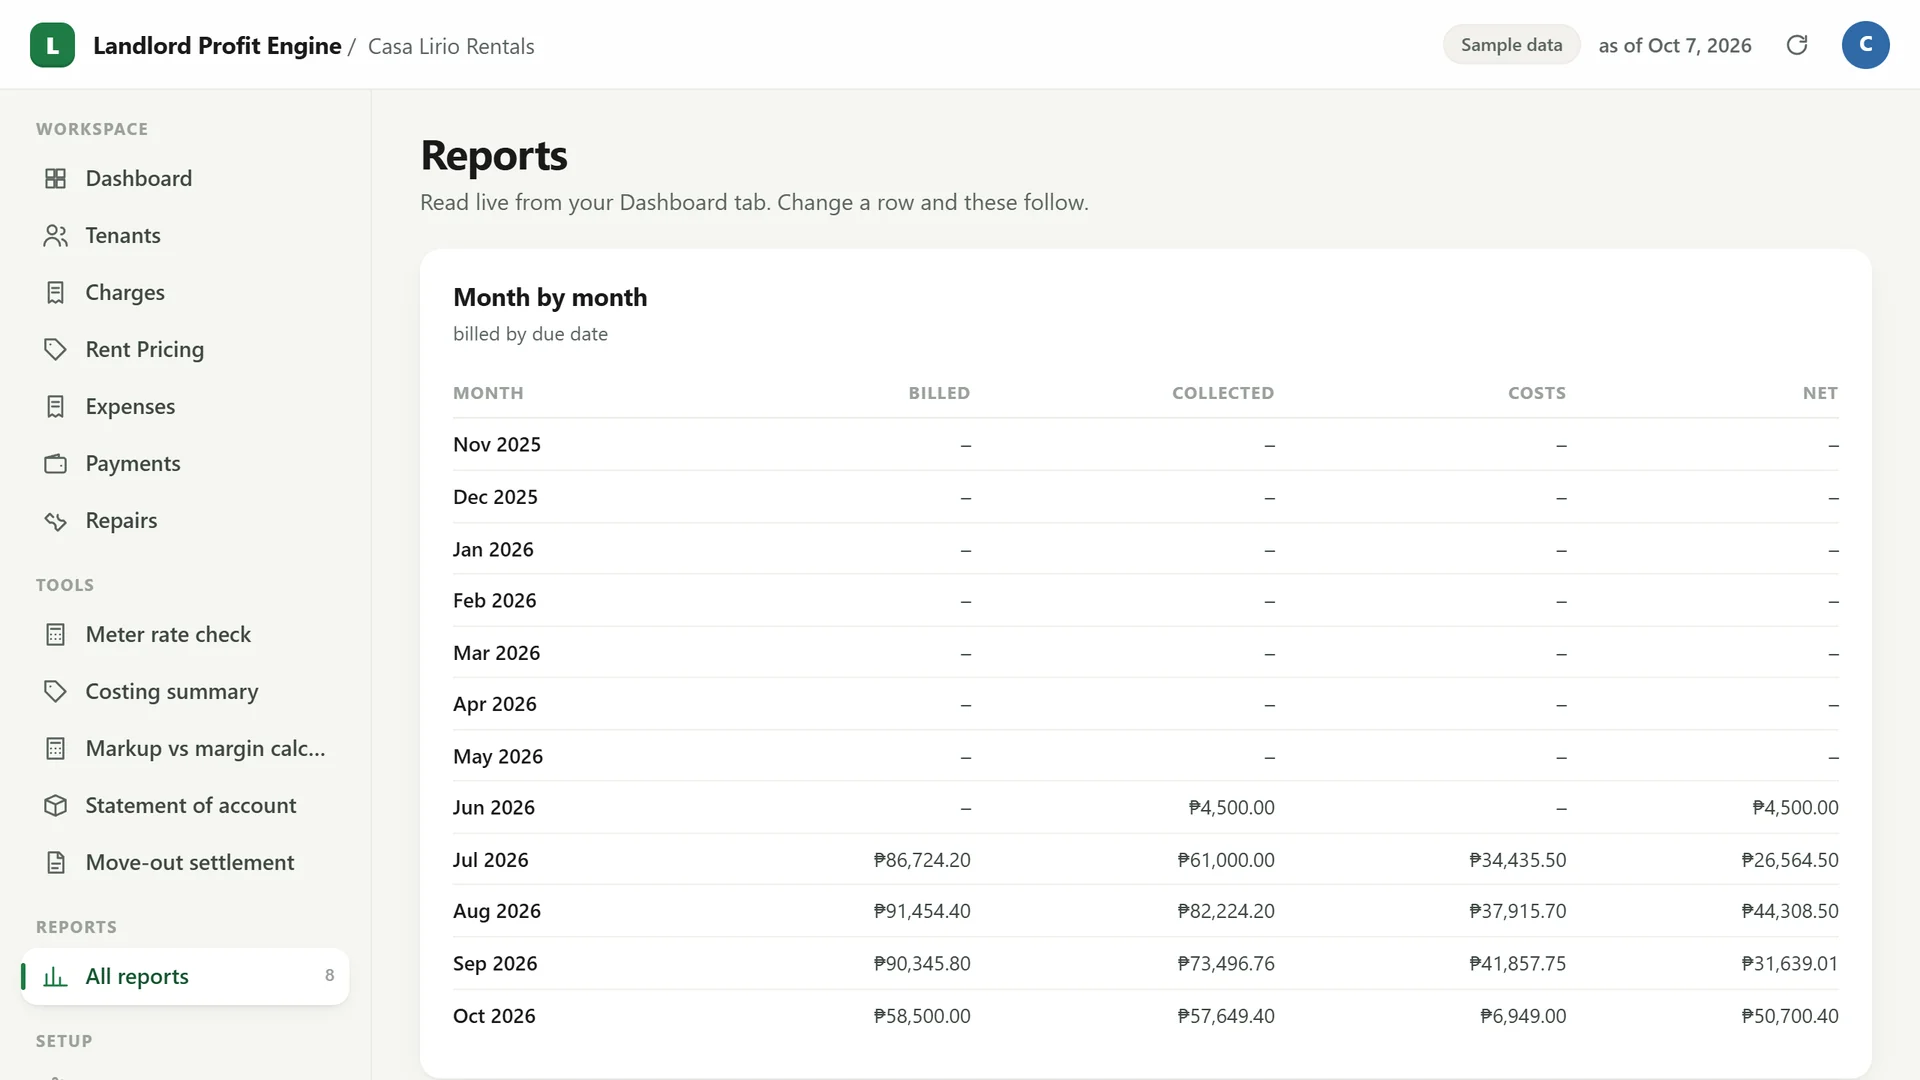This screenshot has width=1920, height=1080.
Task: Click the Dashboard grid icon
Action: point(56,178)
